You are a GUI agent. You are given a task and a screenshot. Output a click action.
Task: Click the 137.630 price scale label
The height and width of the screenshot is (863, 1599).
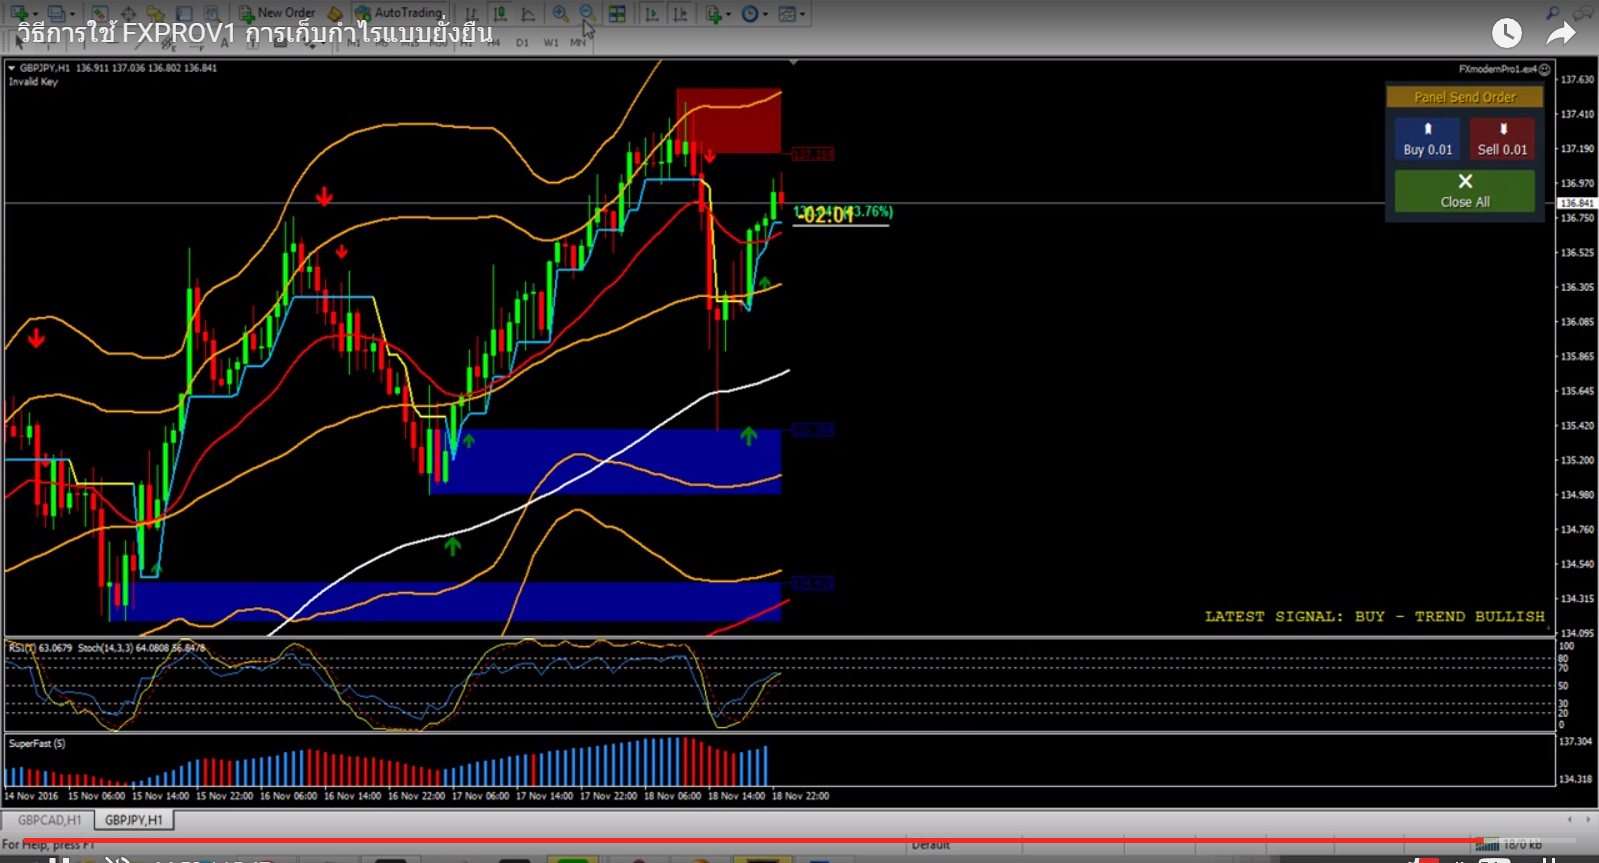click(x=1577, y=79)
